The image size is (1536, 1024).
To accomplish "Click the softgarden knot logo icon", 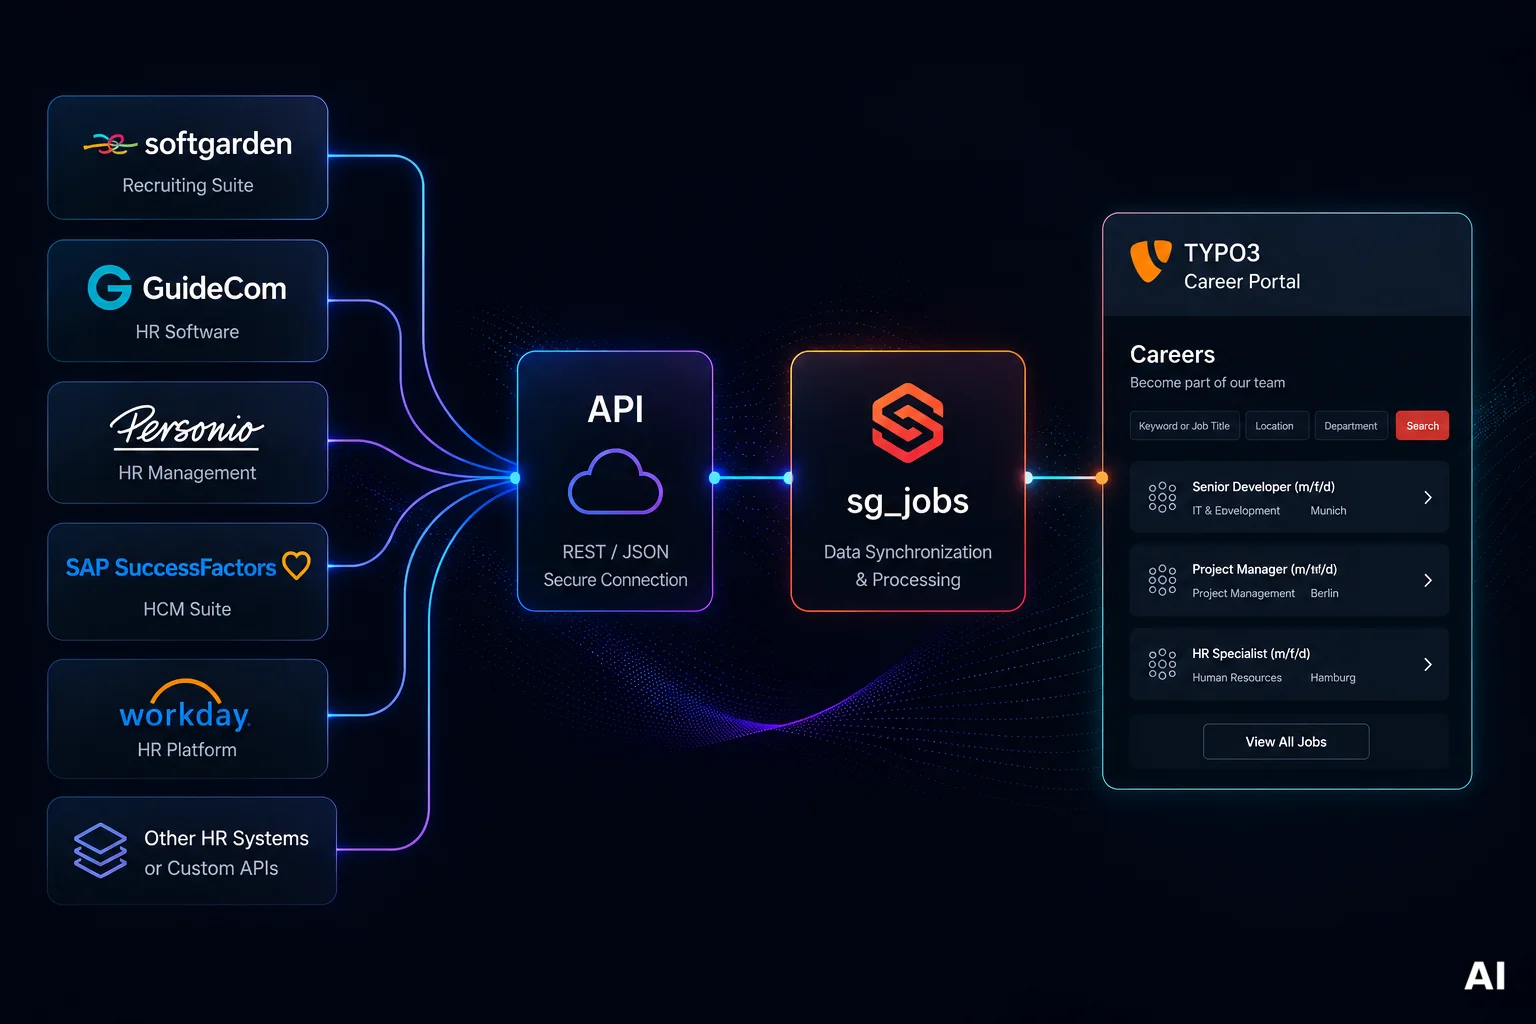I will pos(110,145).
